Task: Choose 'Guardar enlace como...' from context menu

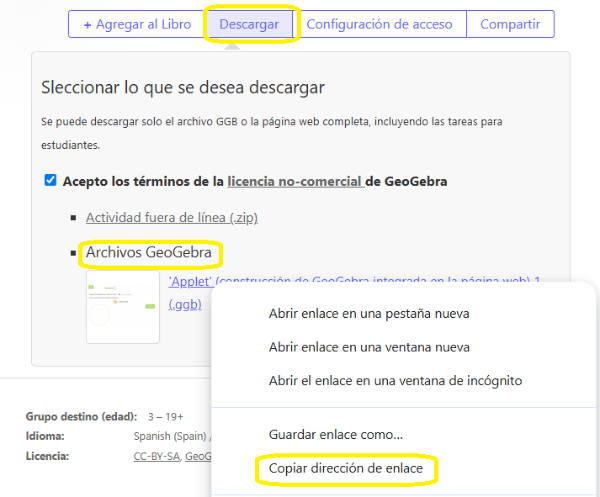Action: 336,434
